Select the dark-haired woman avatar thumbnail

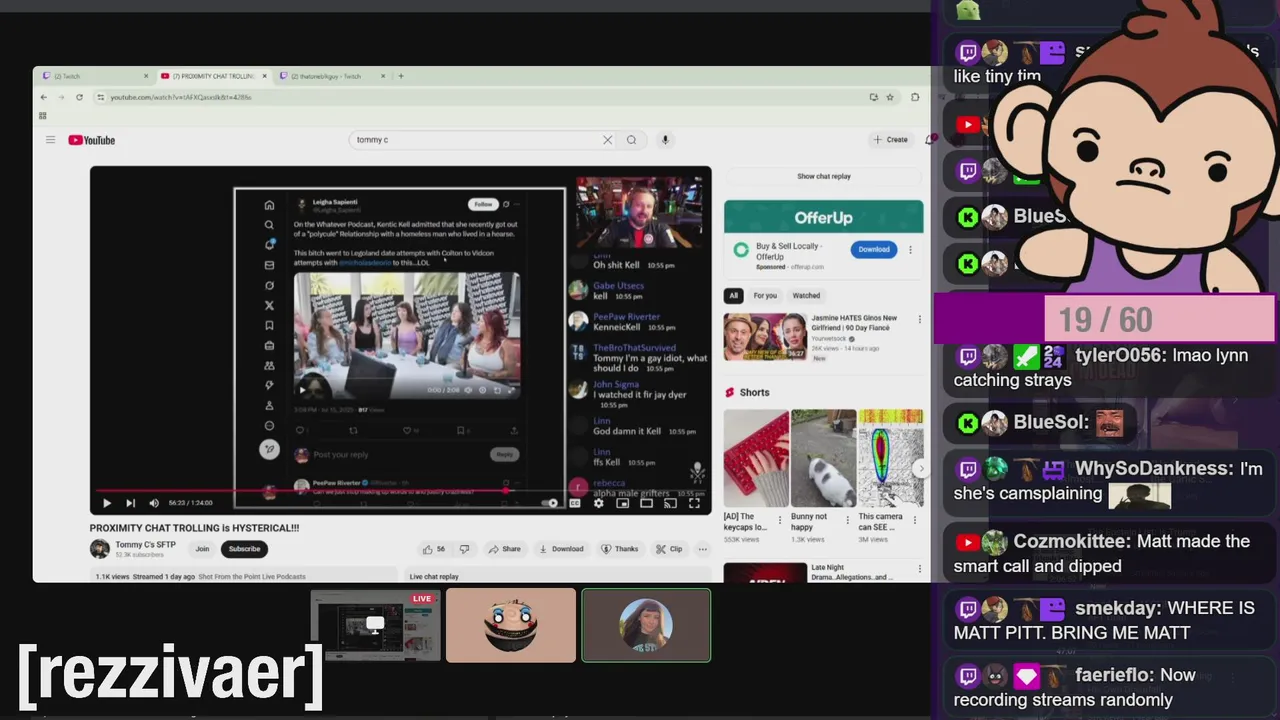646,626
